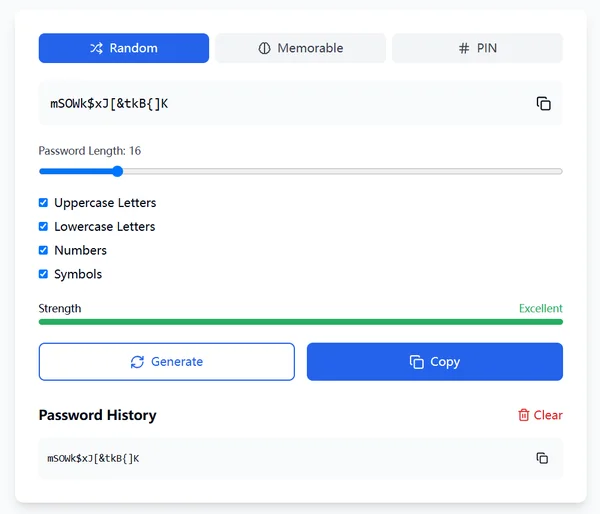
Task: Copy the history entry using its copy icon
Action: pyautogui.click(x=542, y=458)
